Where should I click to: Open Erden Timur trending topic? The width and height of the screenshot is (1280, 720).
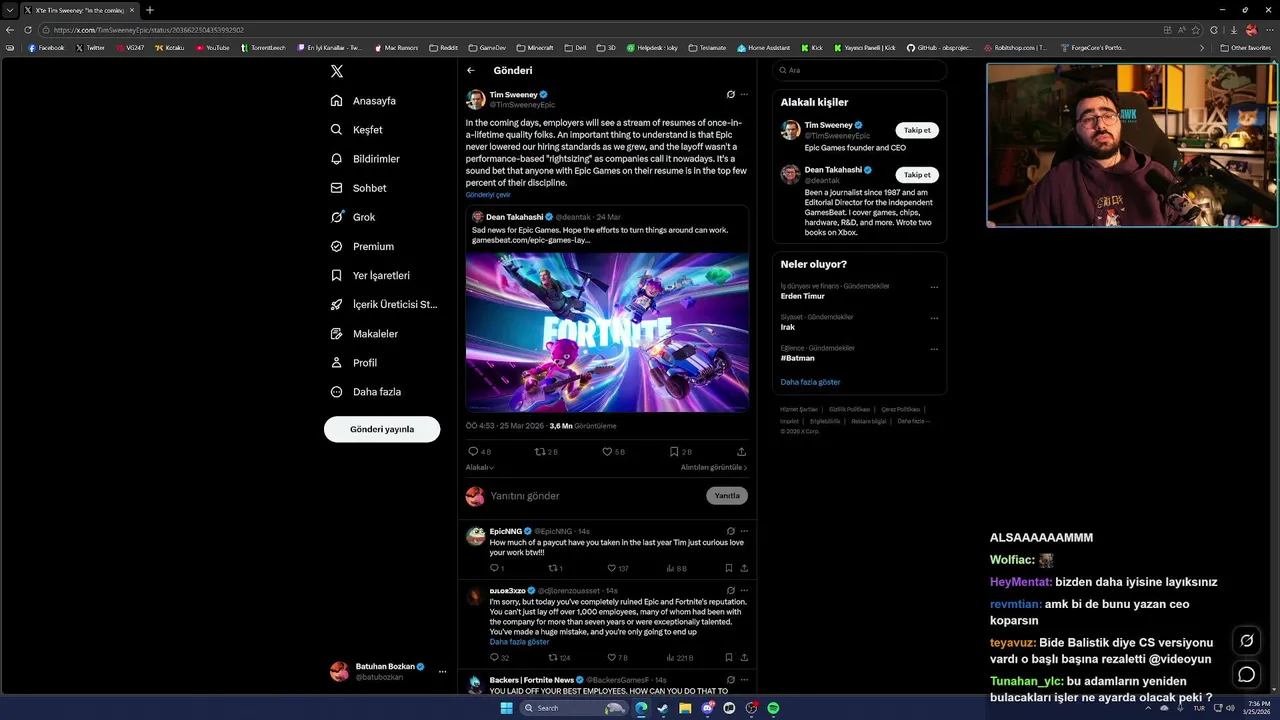[x=803, y=296]
